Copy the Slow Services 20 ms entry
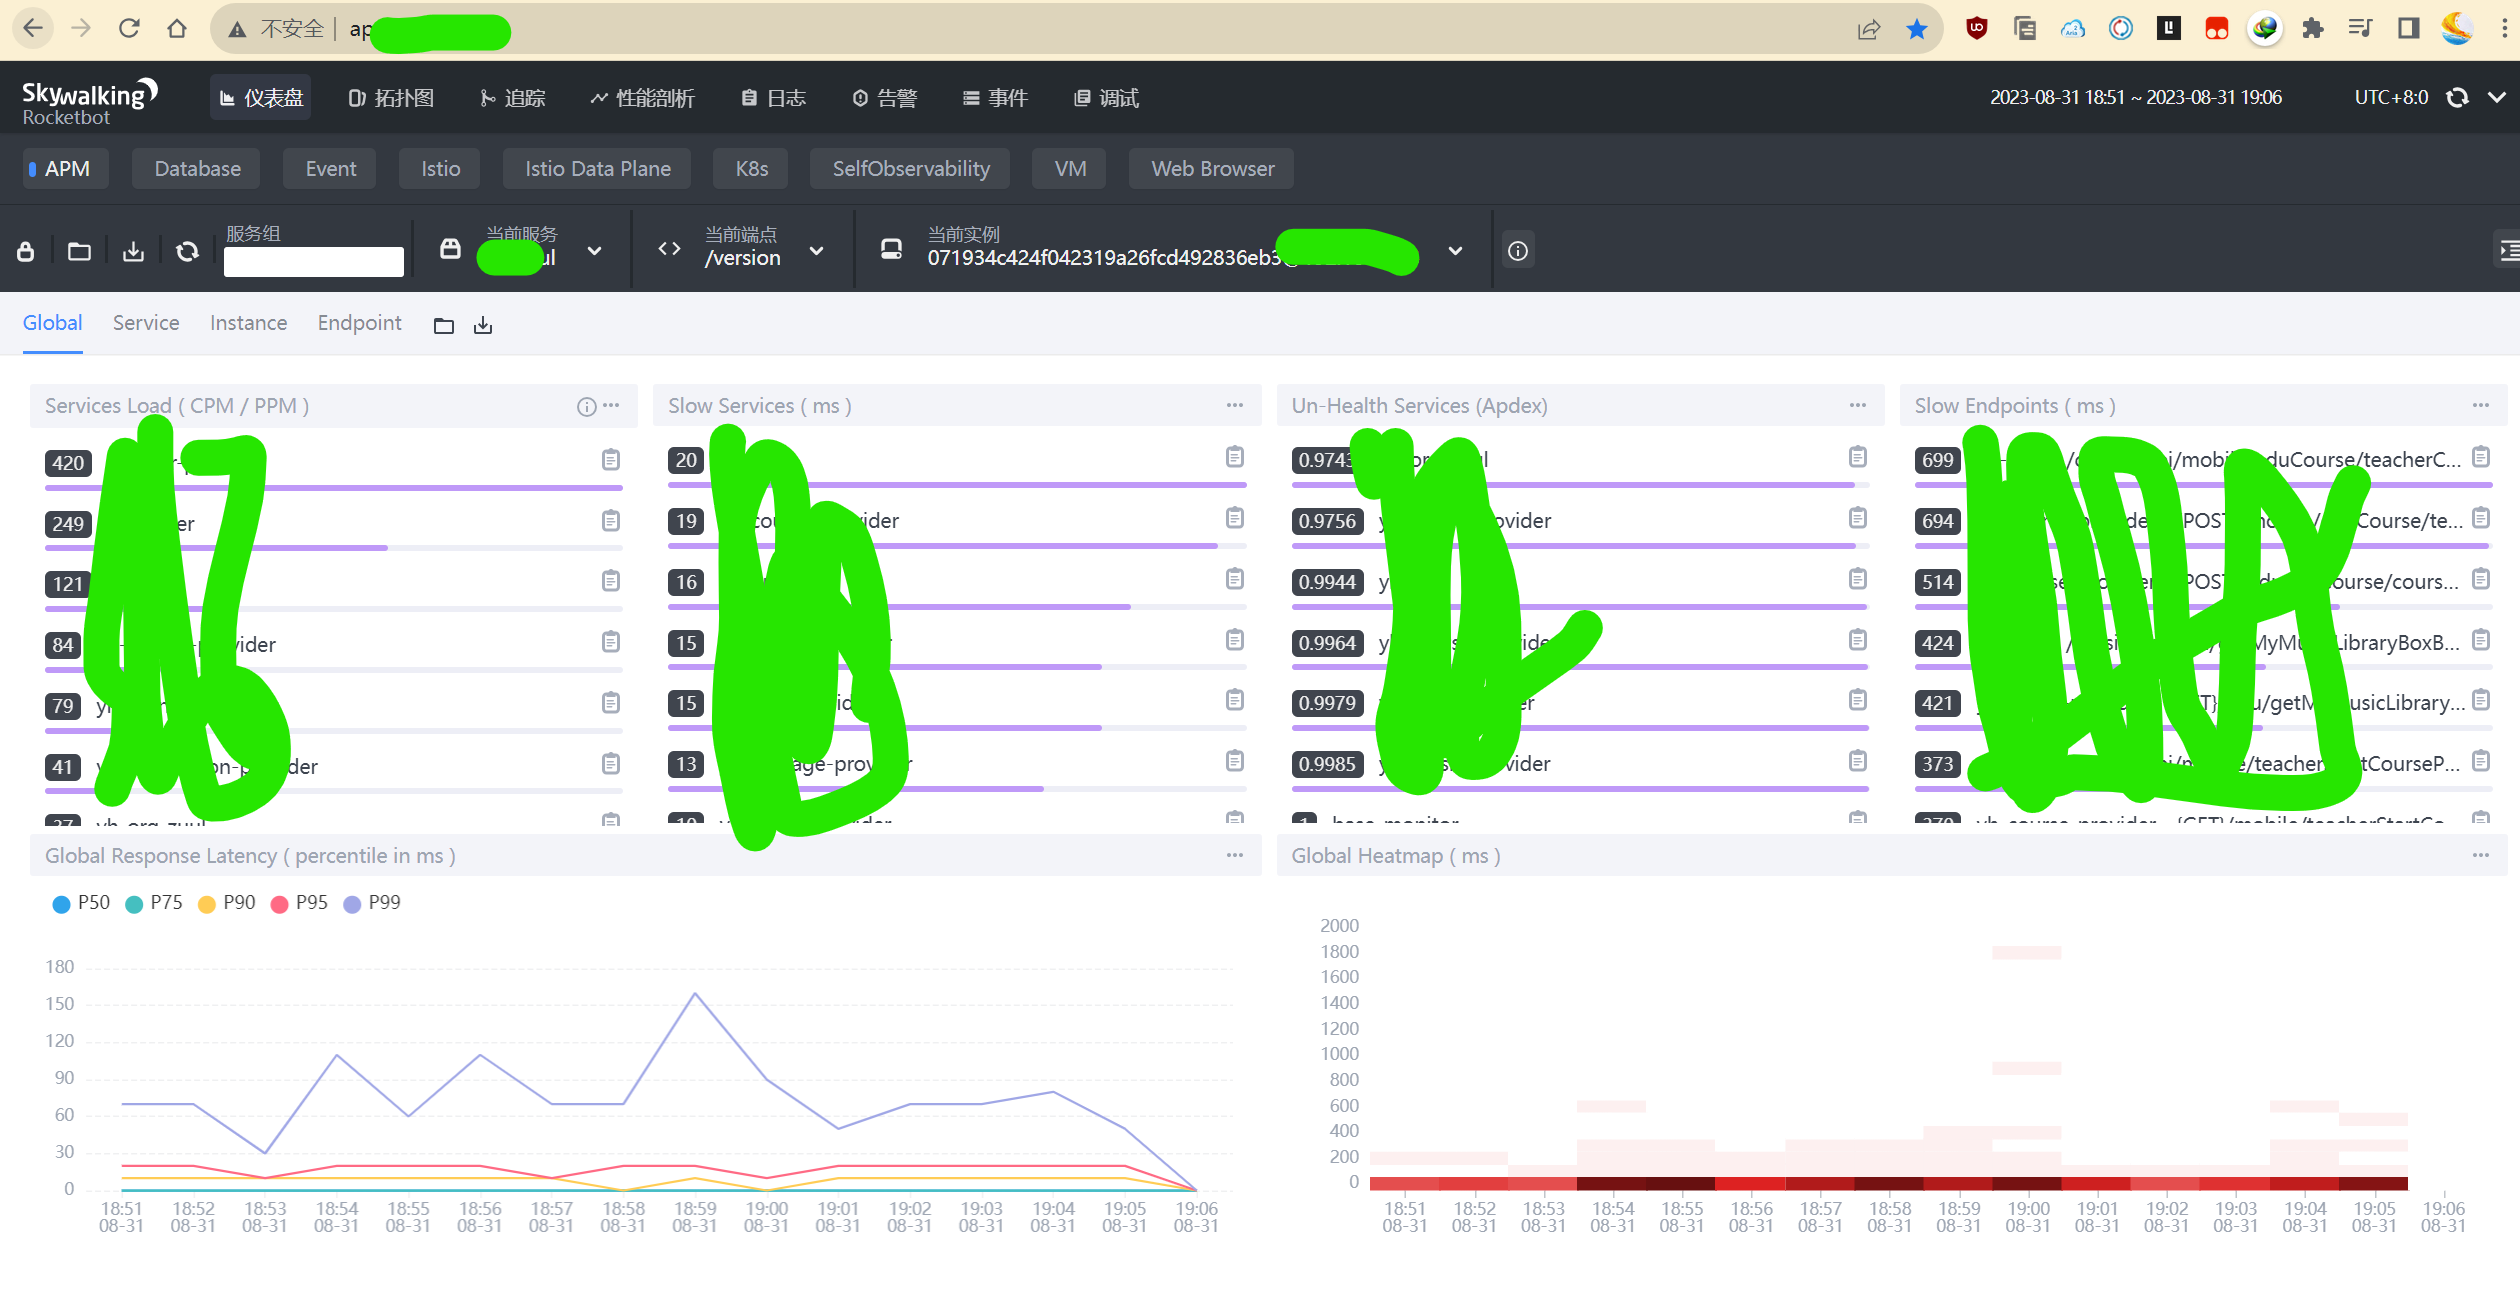Image resolution: width=2520 pixels, height=1291 pixels. (1235, 457)
